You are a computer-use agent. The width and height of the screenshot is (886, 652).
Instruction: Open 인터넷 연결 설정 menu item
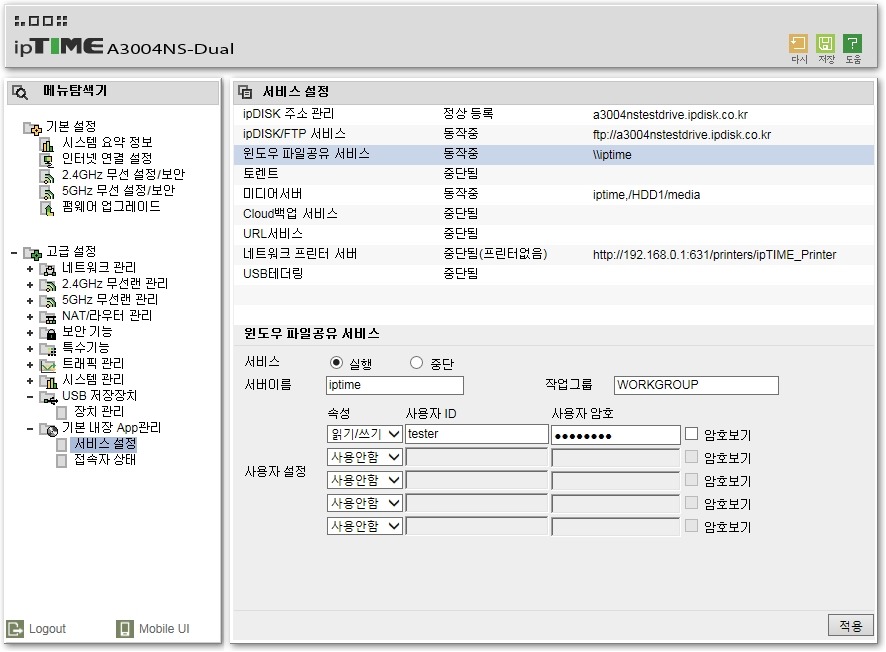click(x=107, y=158)
